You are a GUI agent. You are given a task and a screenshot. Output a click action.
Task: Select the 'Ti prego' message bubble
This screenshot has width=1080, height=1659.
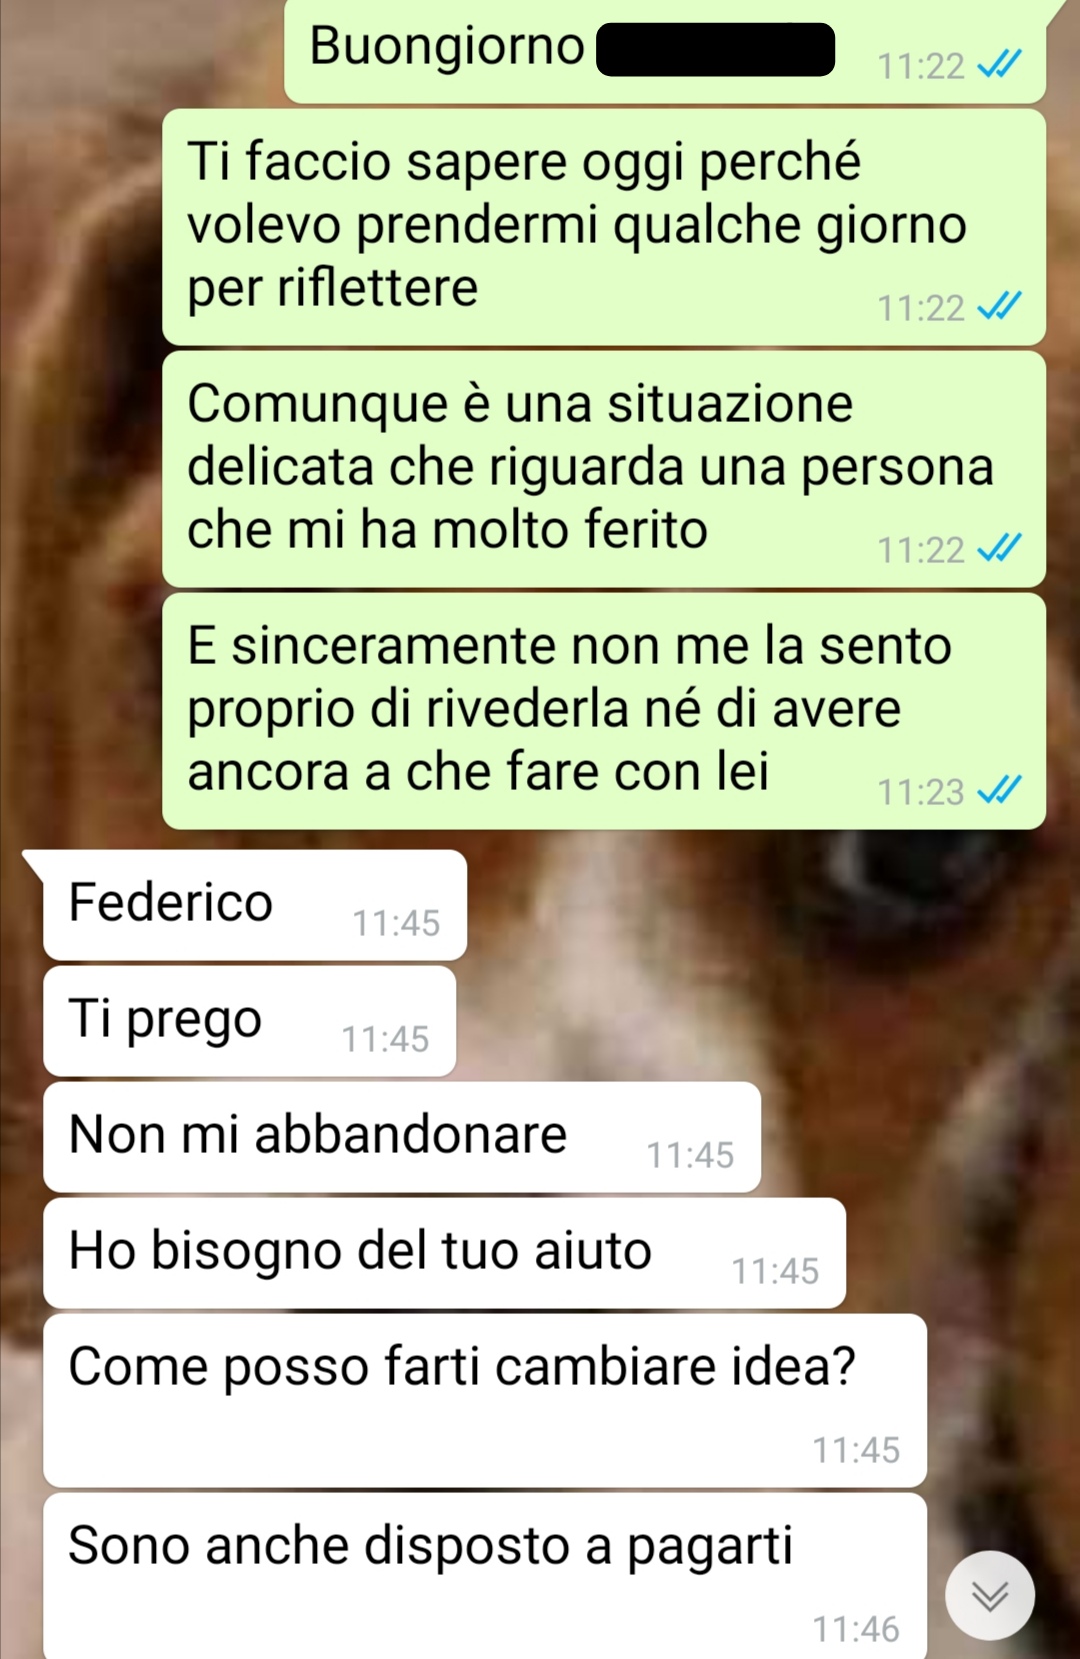click(250, 1021)
